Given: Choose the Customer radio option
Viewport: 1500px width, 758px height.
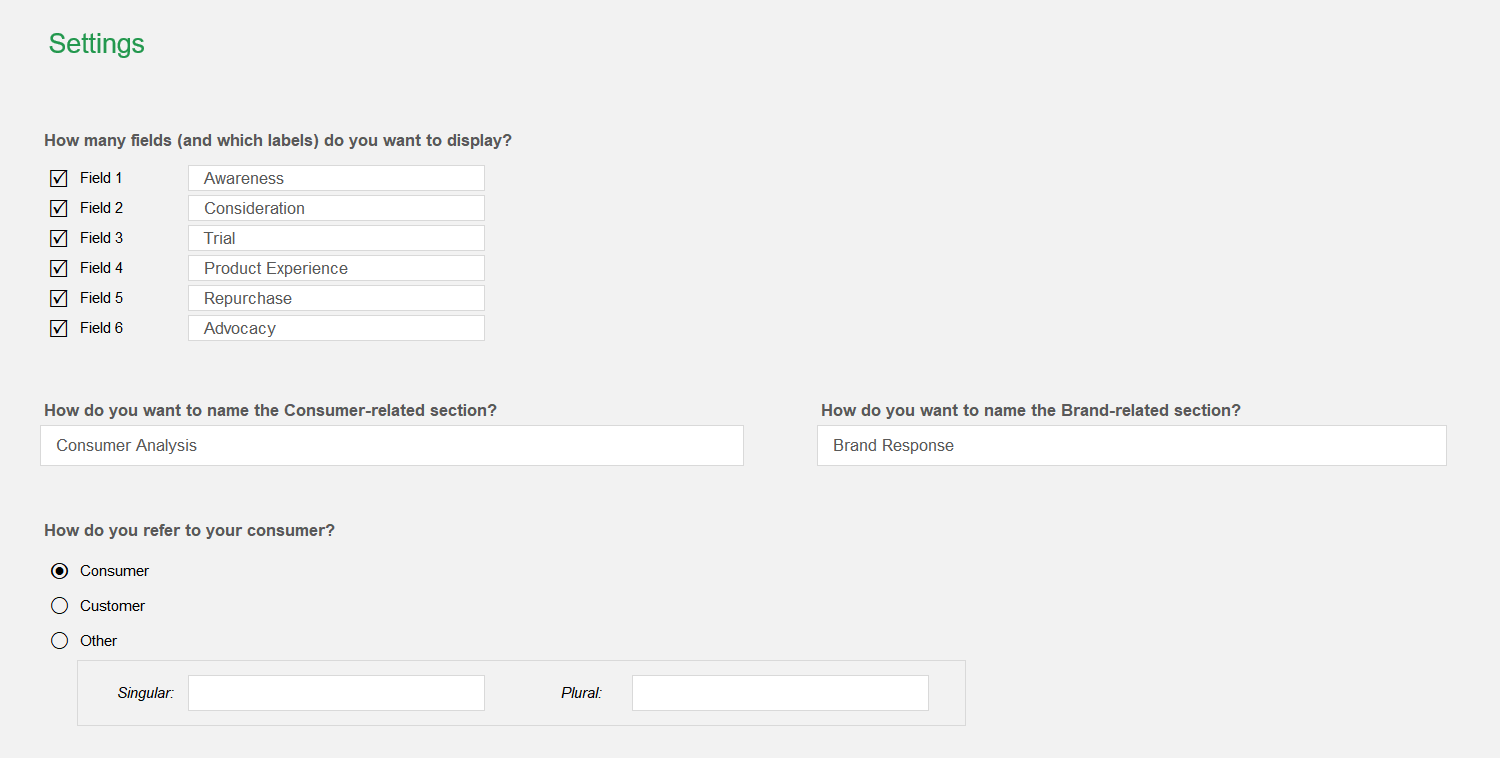Looking at the screenshot, I should [x=60, y=606].
